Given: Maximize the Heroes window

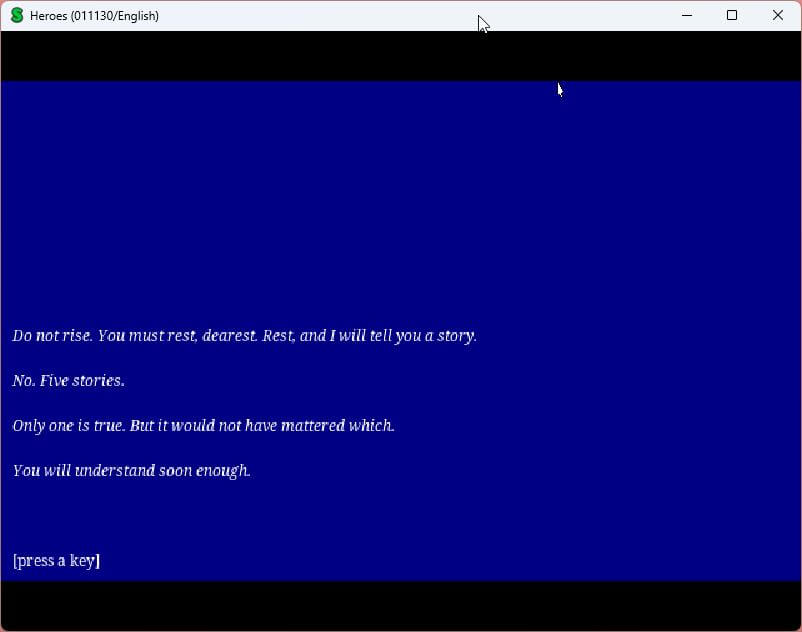Looking at the screenshot, I should coord(732,15).
